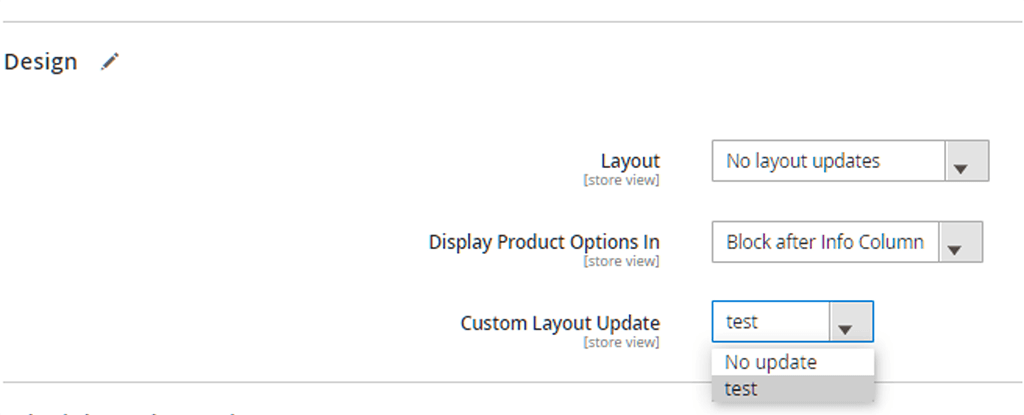Click the Design section heading
The width and height of the screenshot is (1024, 415).
point(41,62)
